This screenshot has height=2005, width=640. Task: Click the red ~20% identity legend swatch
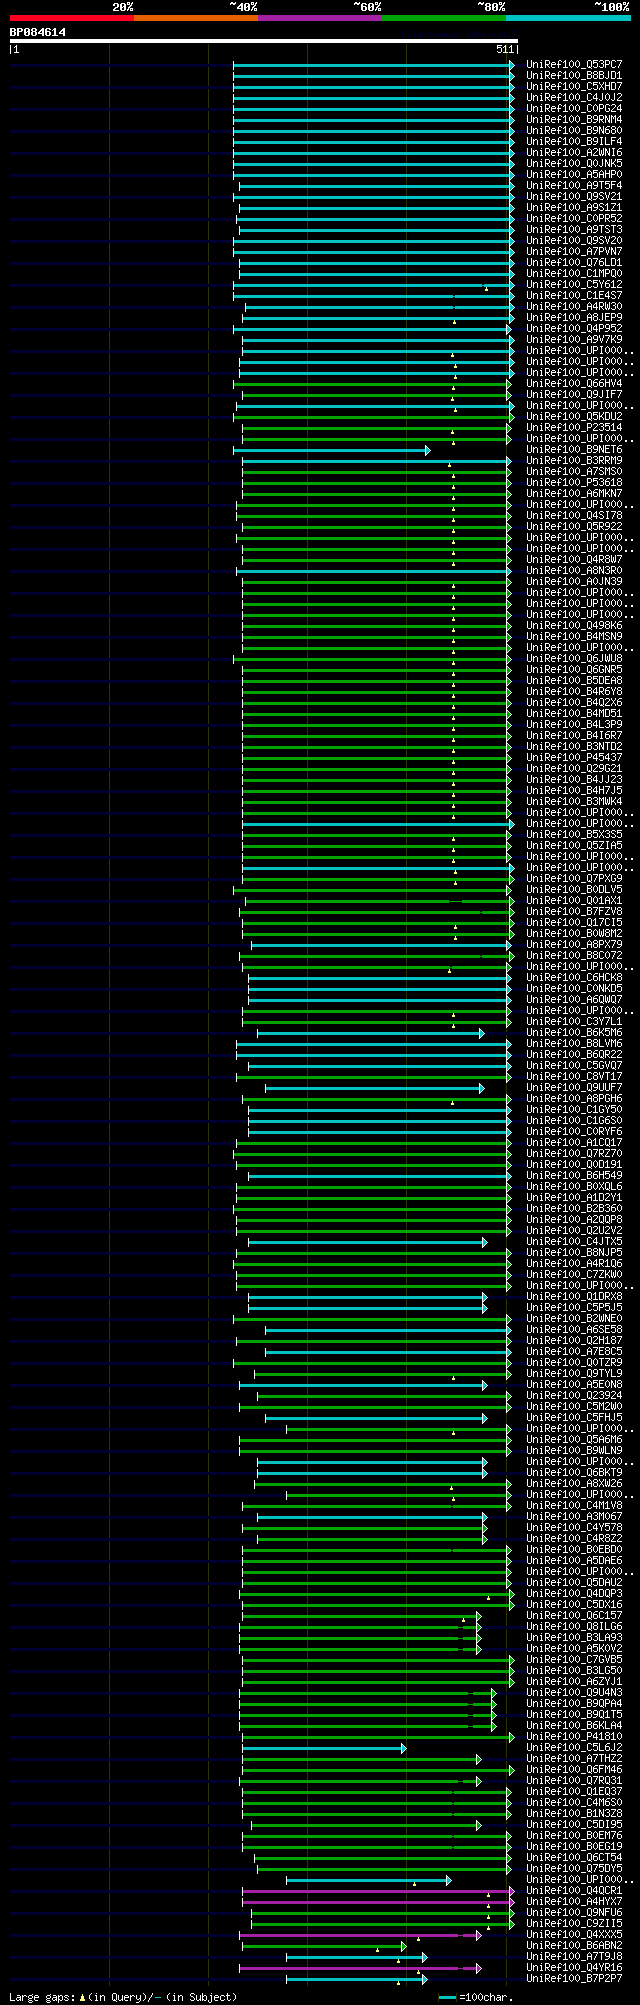(x=71, y=18)
